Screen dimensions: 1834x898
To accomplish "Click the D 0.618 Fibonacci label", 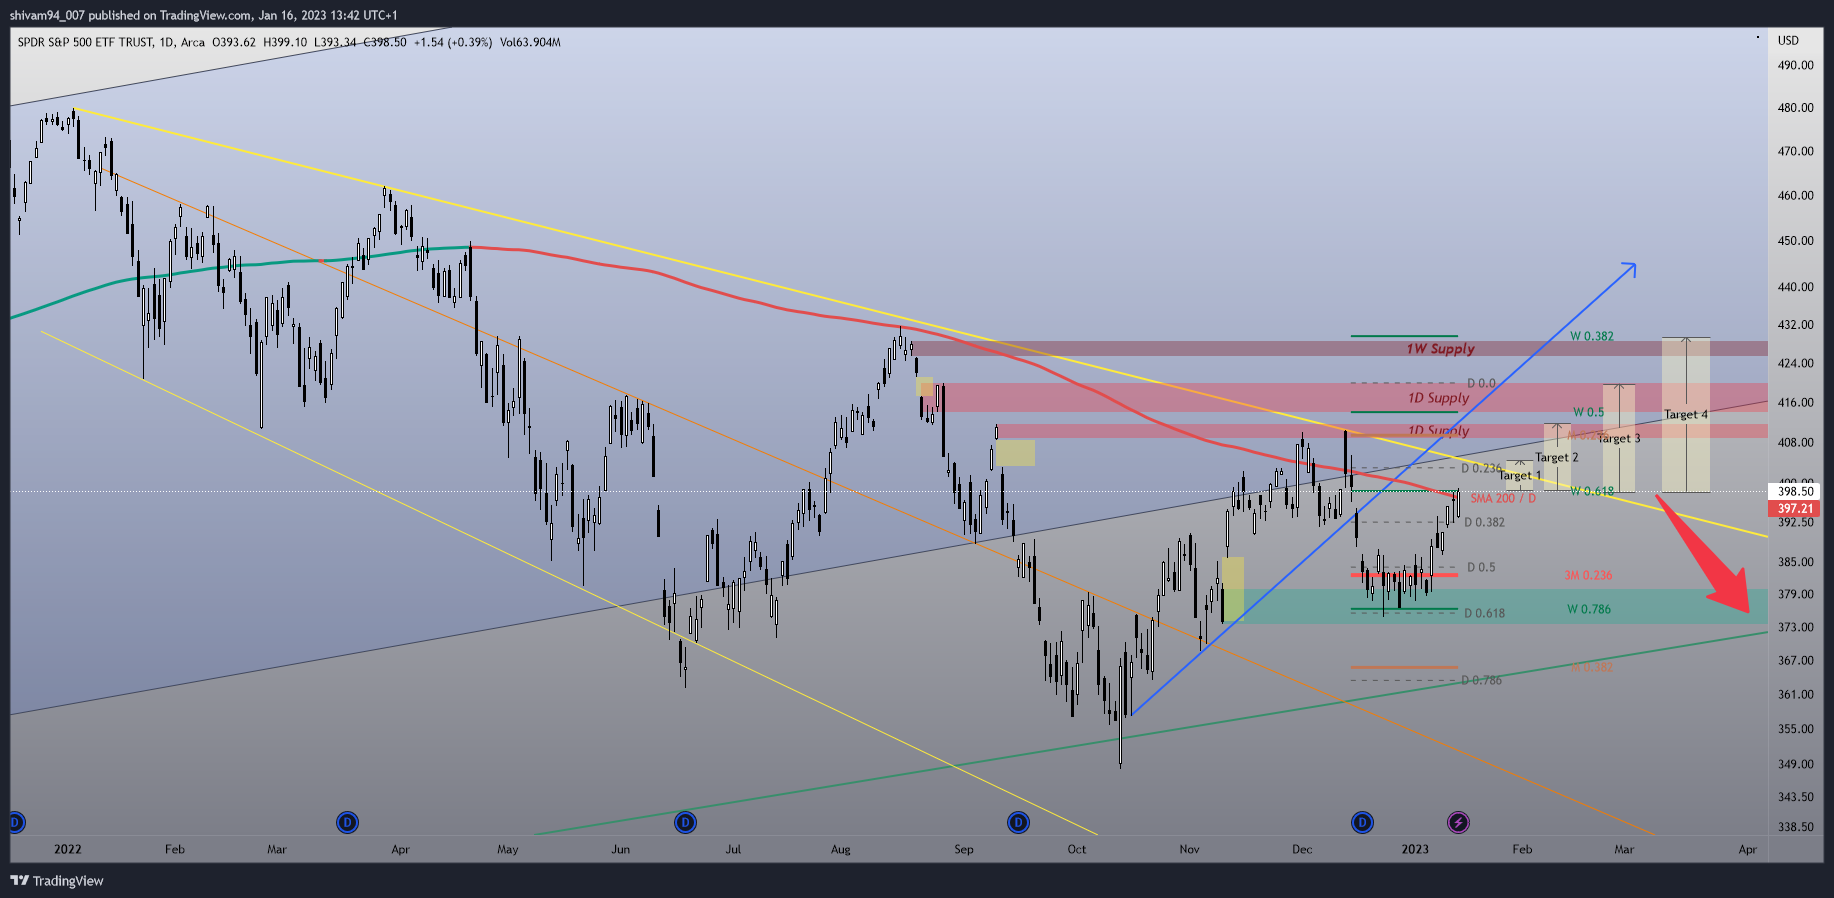I will (x=1484, y=613).
